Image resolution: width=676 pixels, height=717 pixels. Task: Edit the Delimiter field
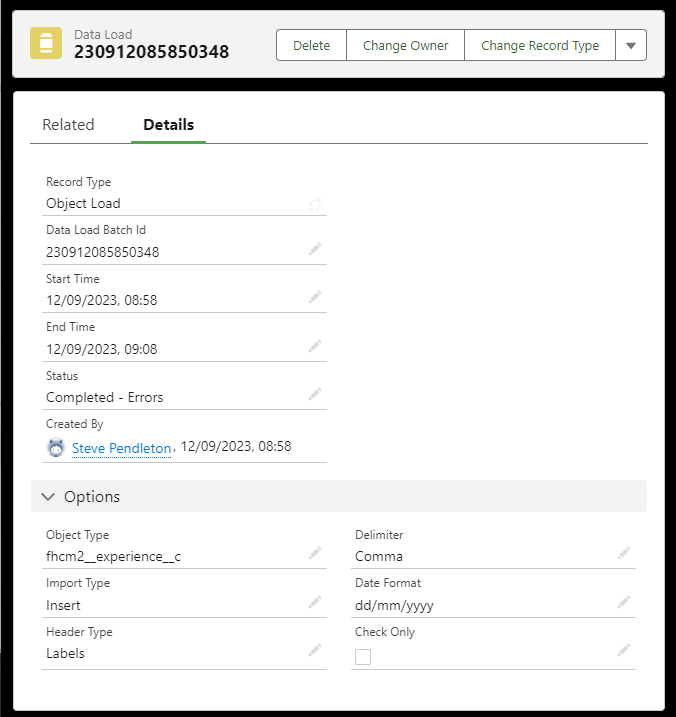624,553
